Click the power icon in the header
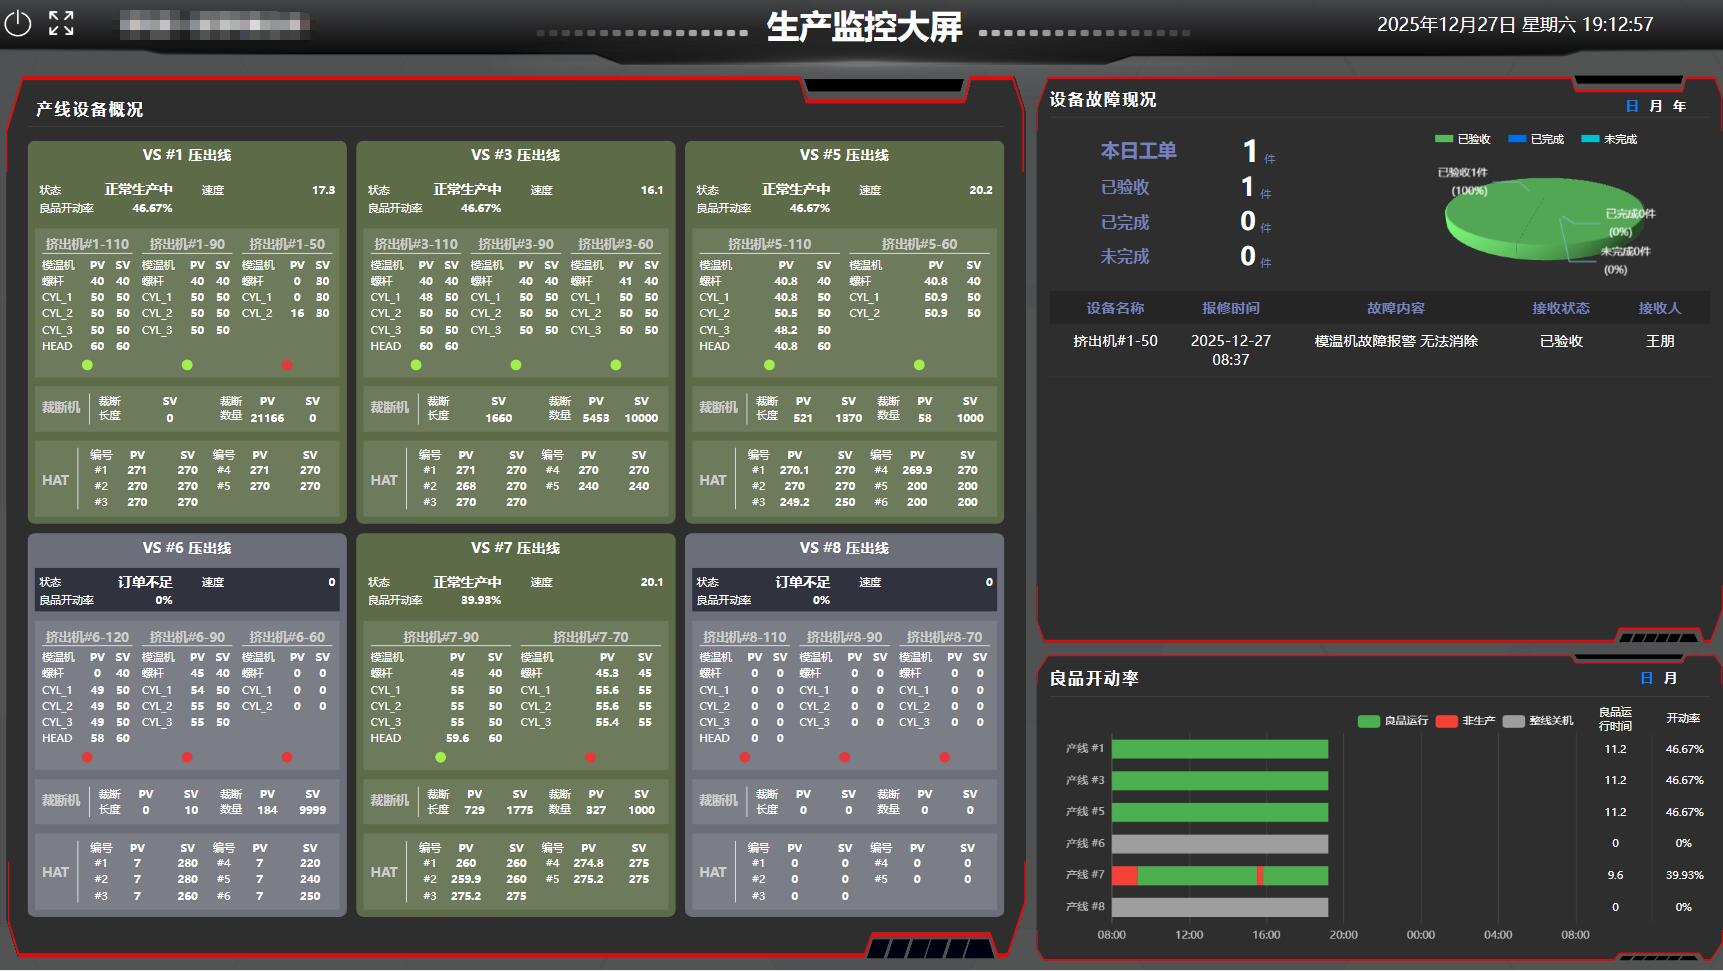 coord(18,23)
